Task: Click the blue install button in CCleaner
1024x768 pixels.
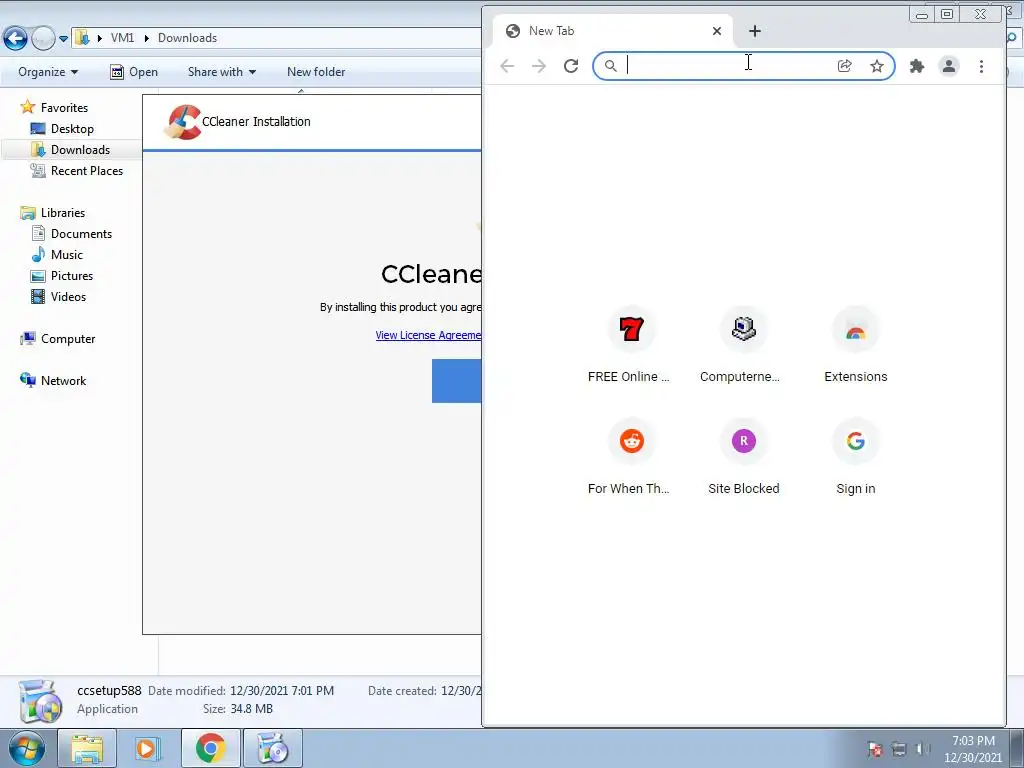Action: 456,381
